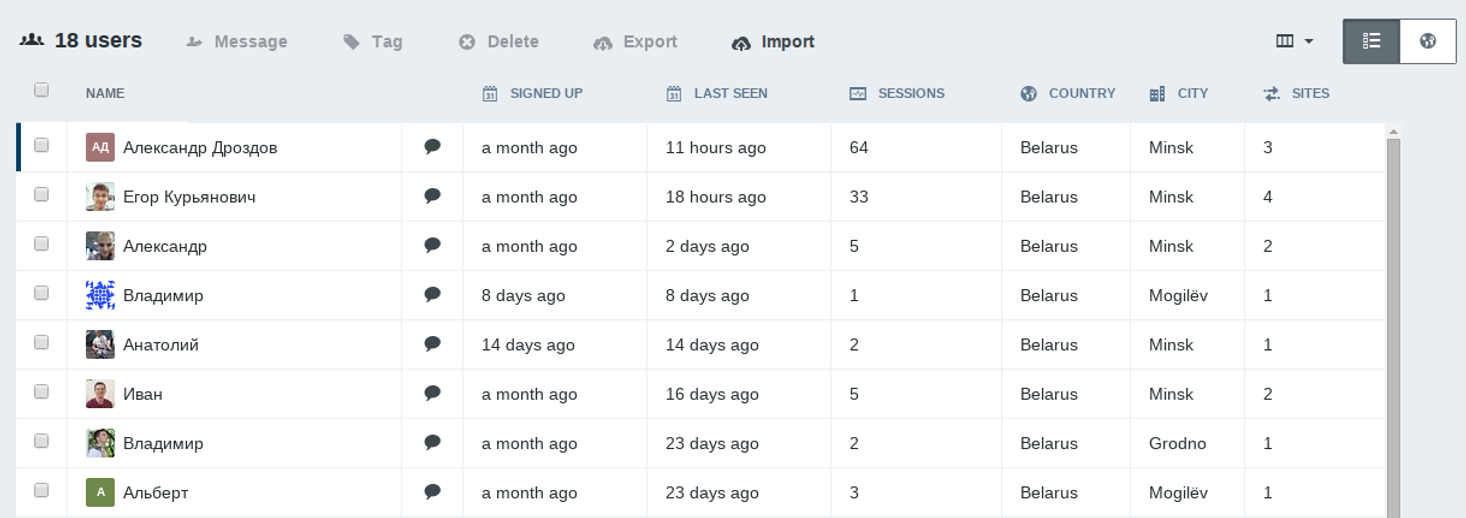Click Альберт's green avatar icon
1466x518 pixels.
point(100,492)
